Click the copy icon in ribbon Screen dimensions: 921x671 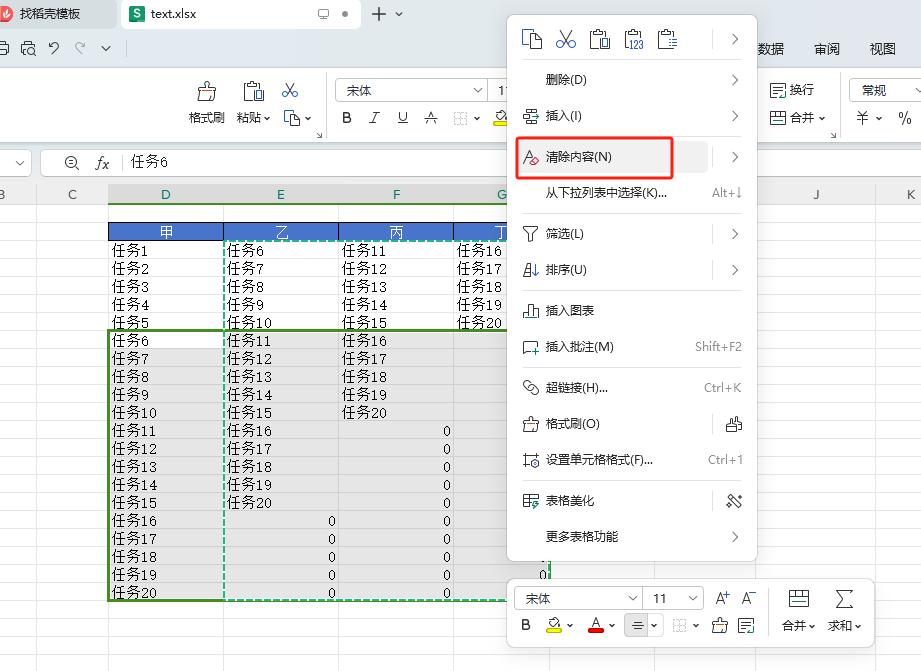pos(292,118)
